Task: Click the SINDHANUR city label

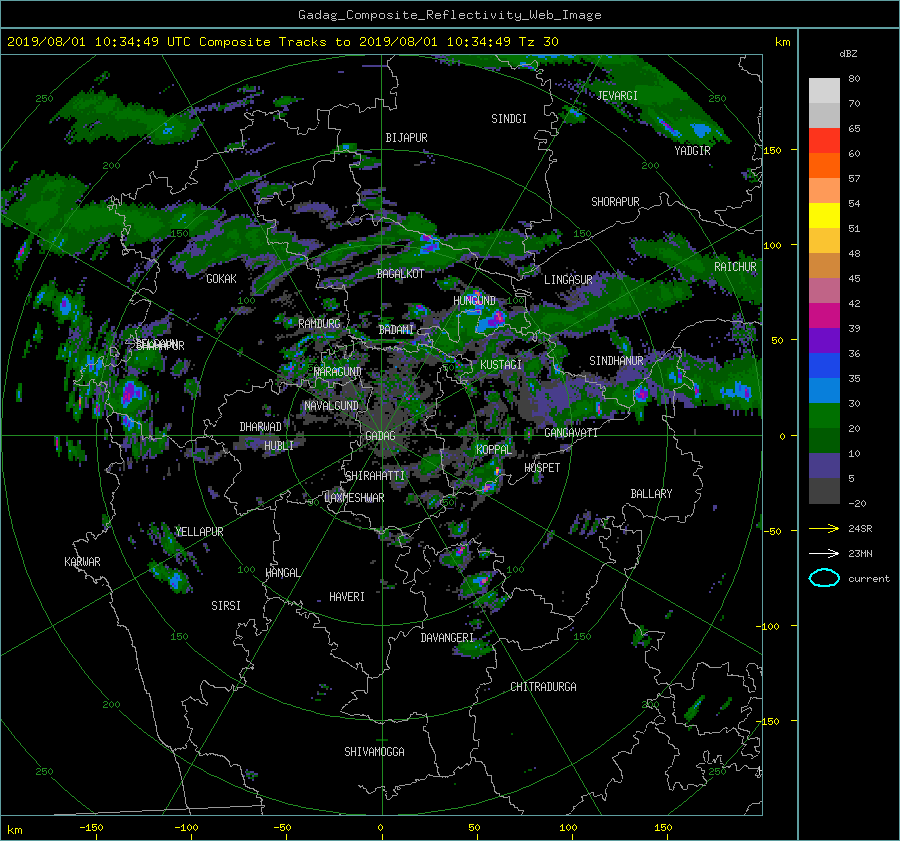Action: pos(616,361)
